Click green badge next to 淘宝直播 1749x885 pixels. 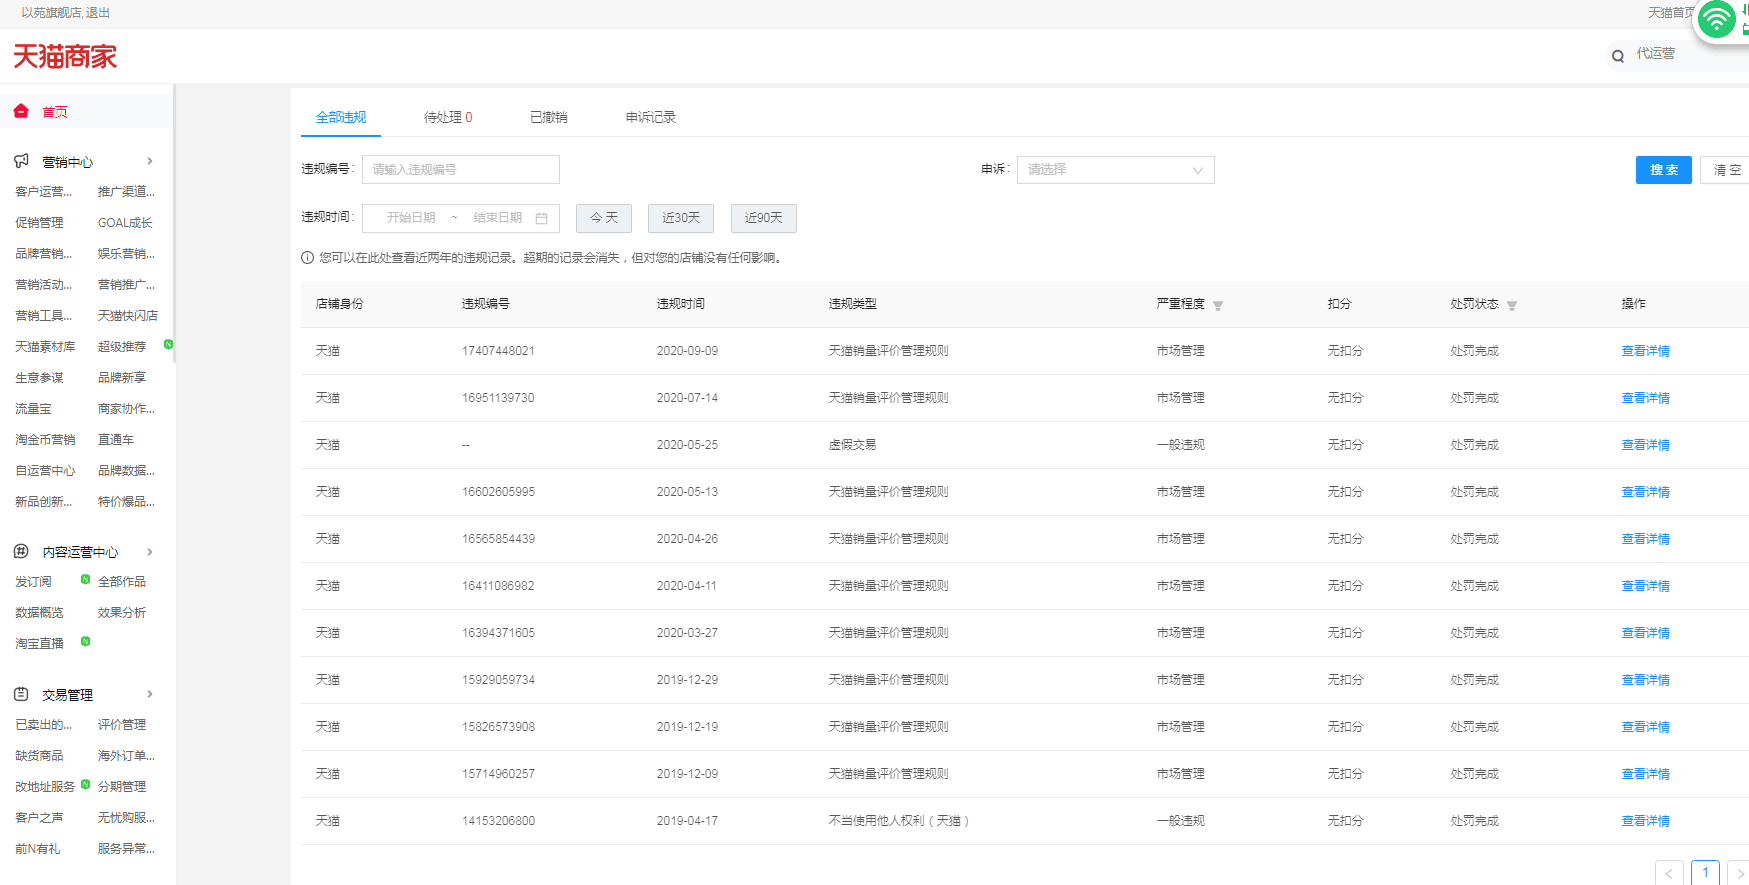pos(85,641)
